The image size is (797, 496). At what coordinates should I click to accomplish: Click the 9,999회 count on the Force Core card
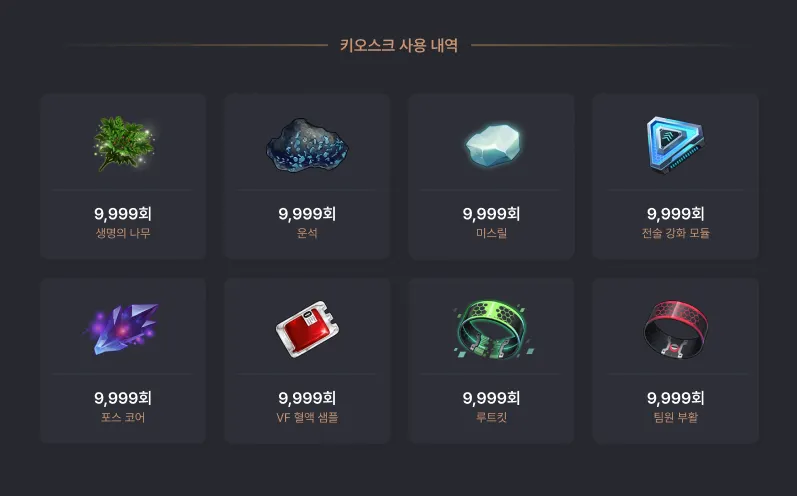coord(123,398)
